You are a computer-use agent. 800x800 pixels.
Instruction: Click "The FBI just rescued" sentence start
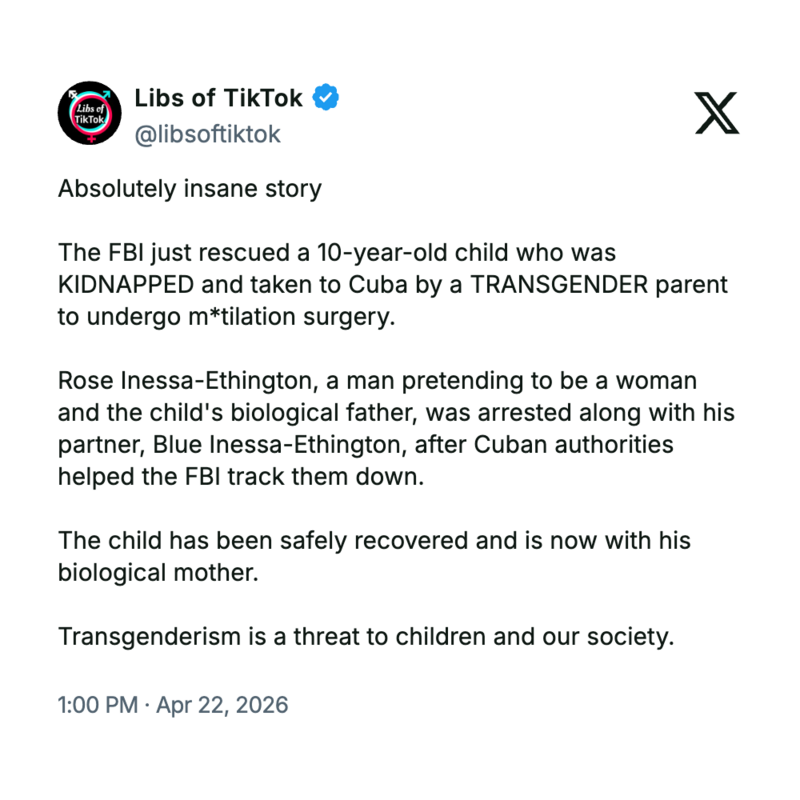click(159, 253)
